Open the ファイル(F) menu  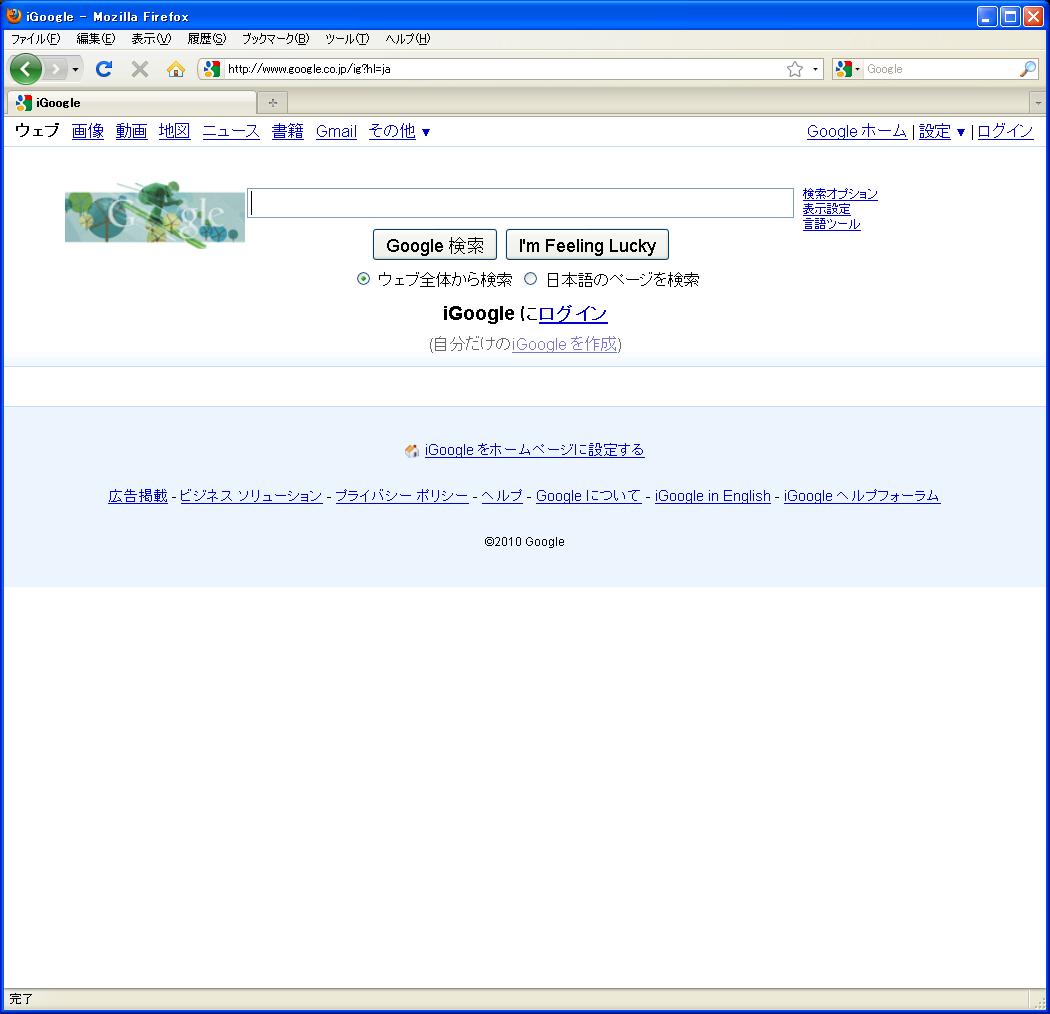click(x=35, y=39)
